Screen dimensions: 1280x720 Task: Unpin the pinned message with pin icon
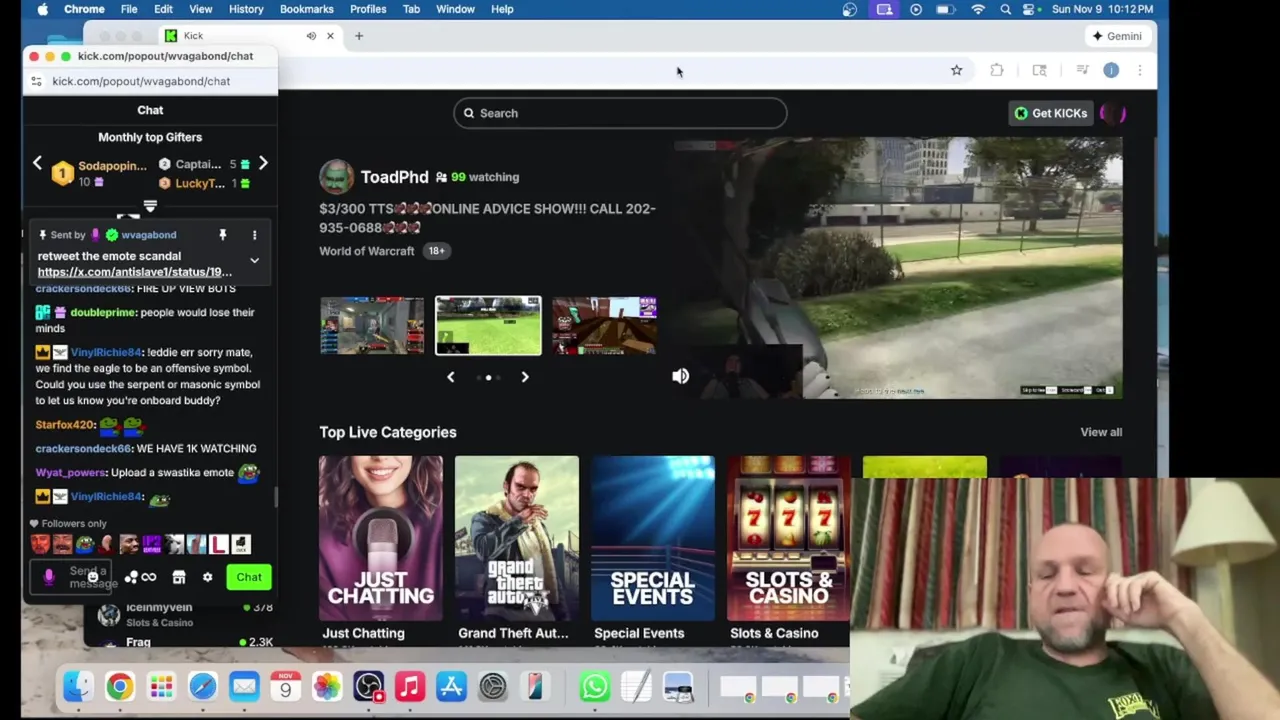coord(223,235)
